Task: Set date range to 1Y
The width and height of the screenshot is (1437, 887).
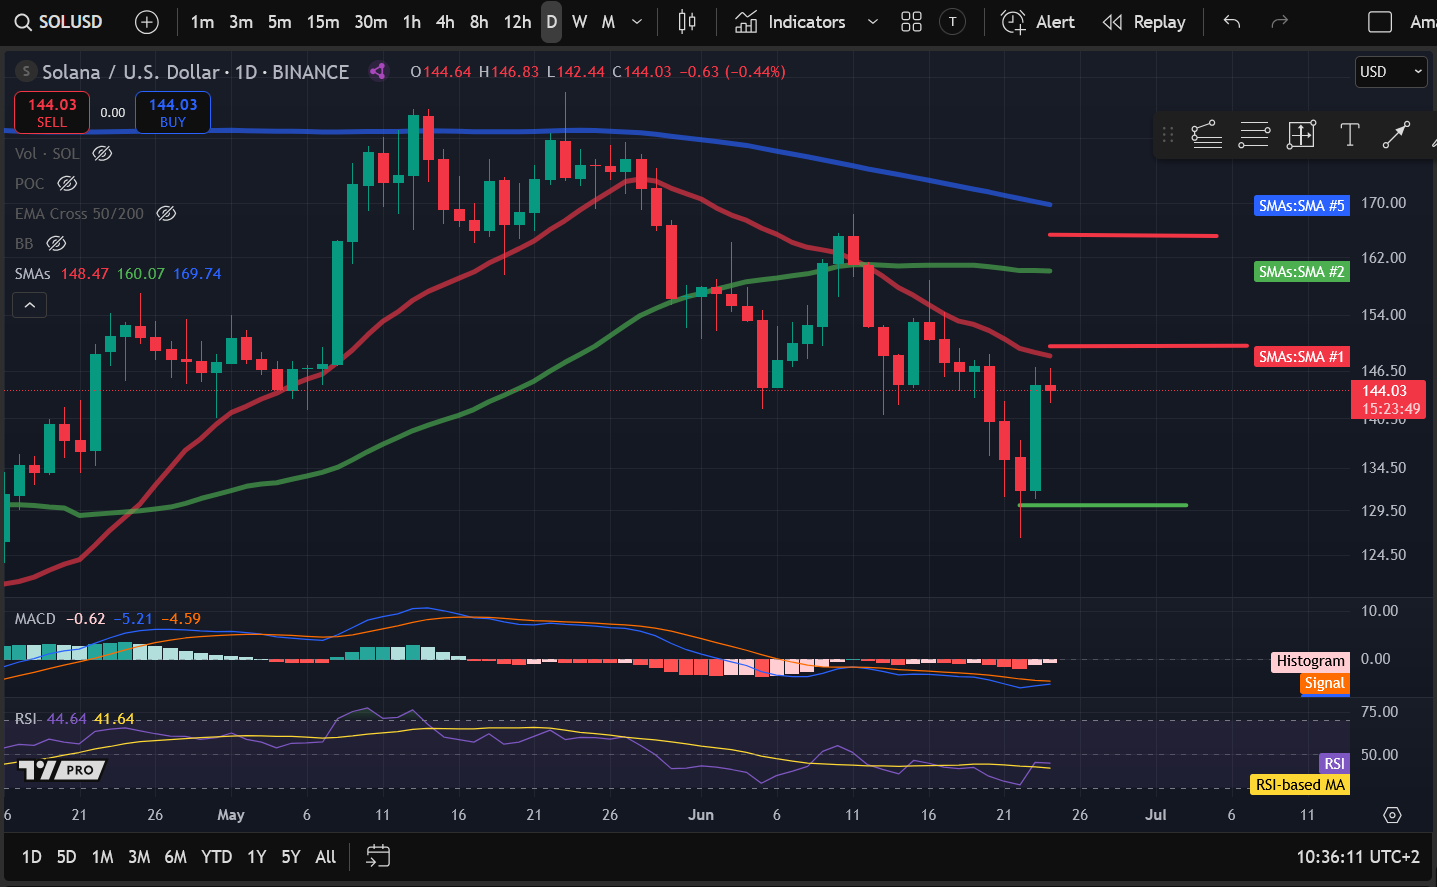Action: click(x=257, y=857)
